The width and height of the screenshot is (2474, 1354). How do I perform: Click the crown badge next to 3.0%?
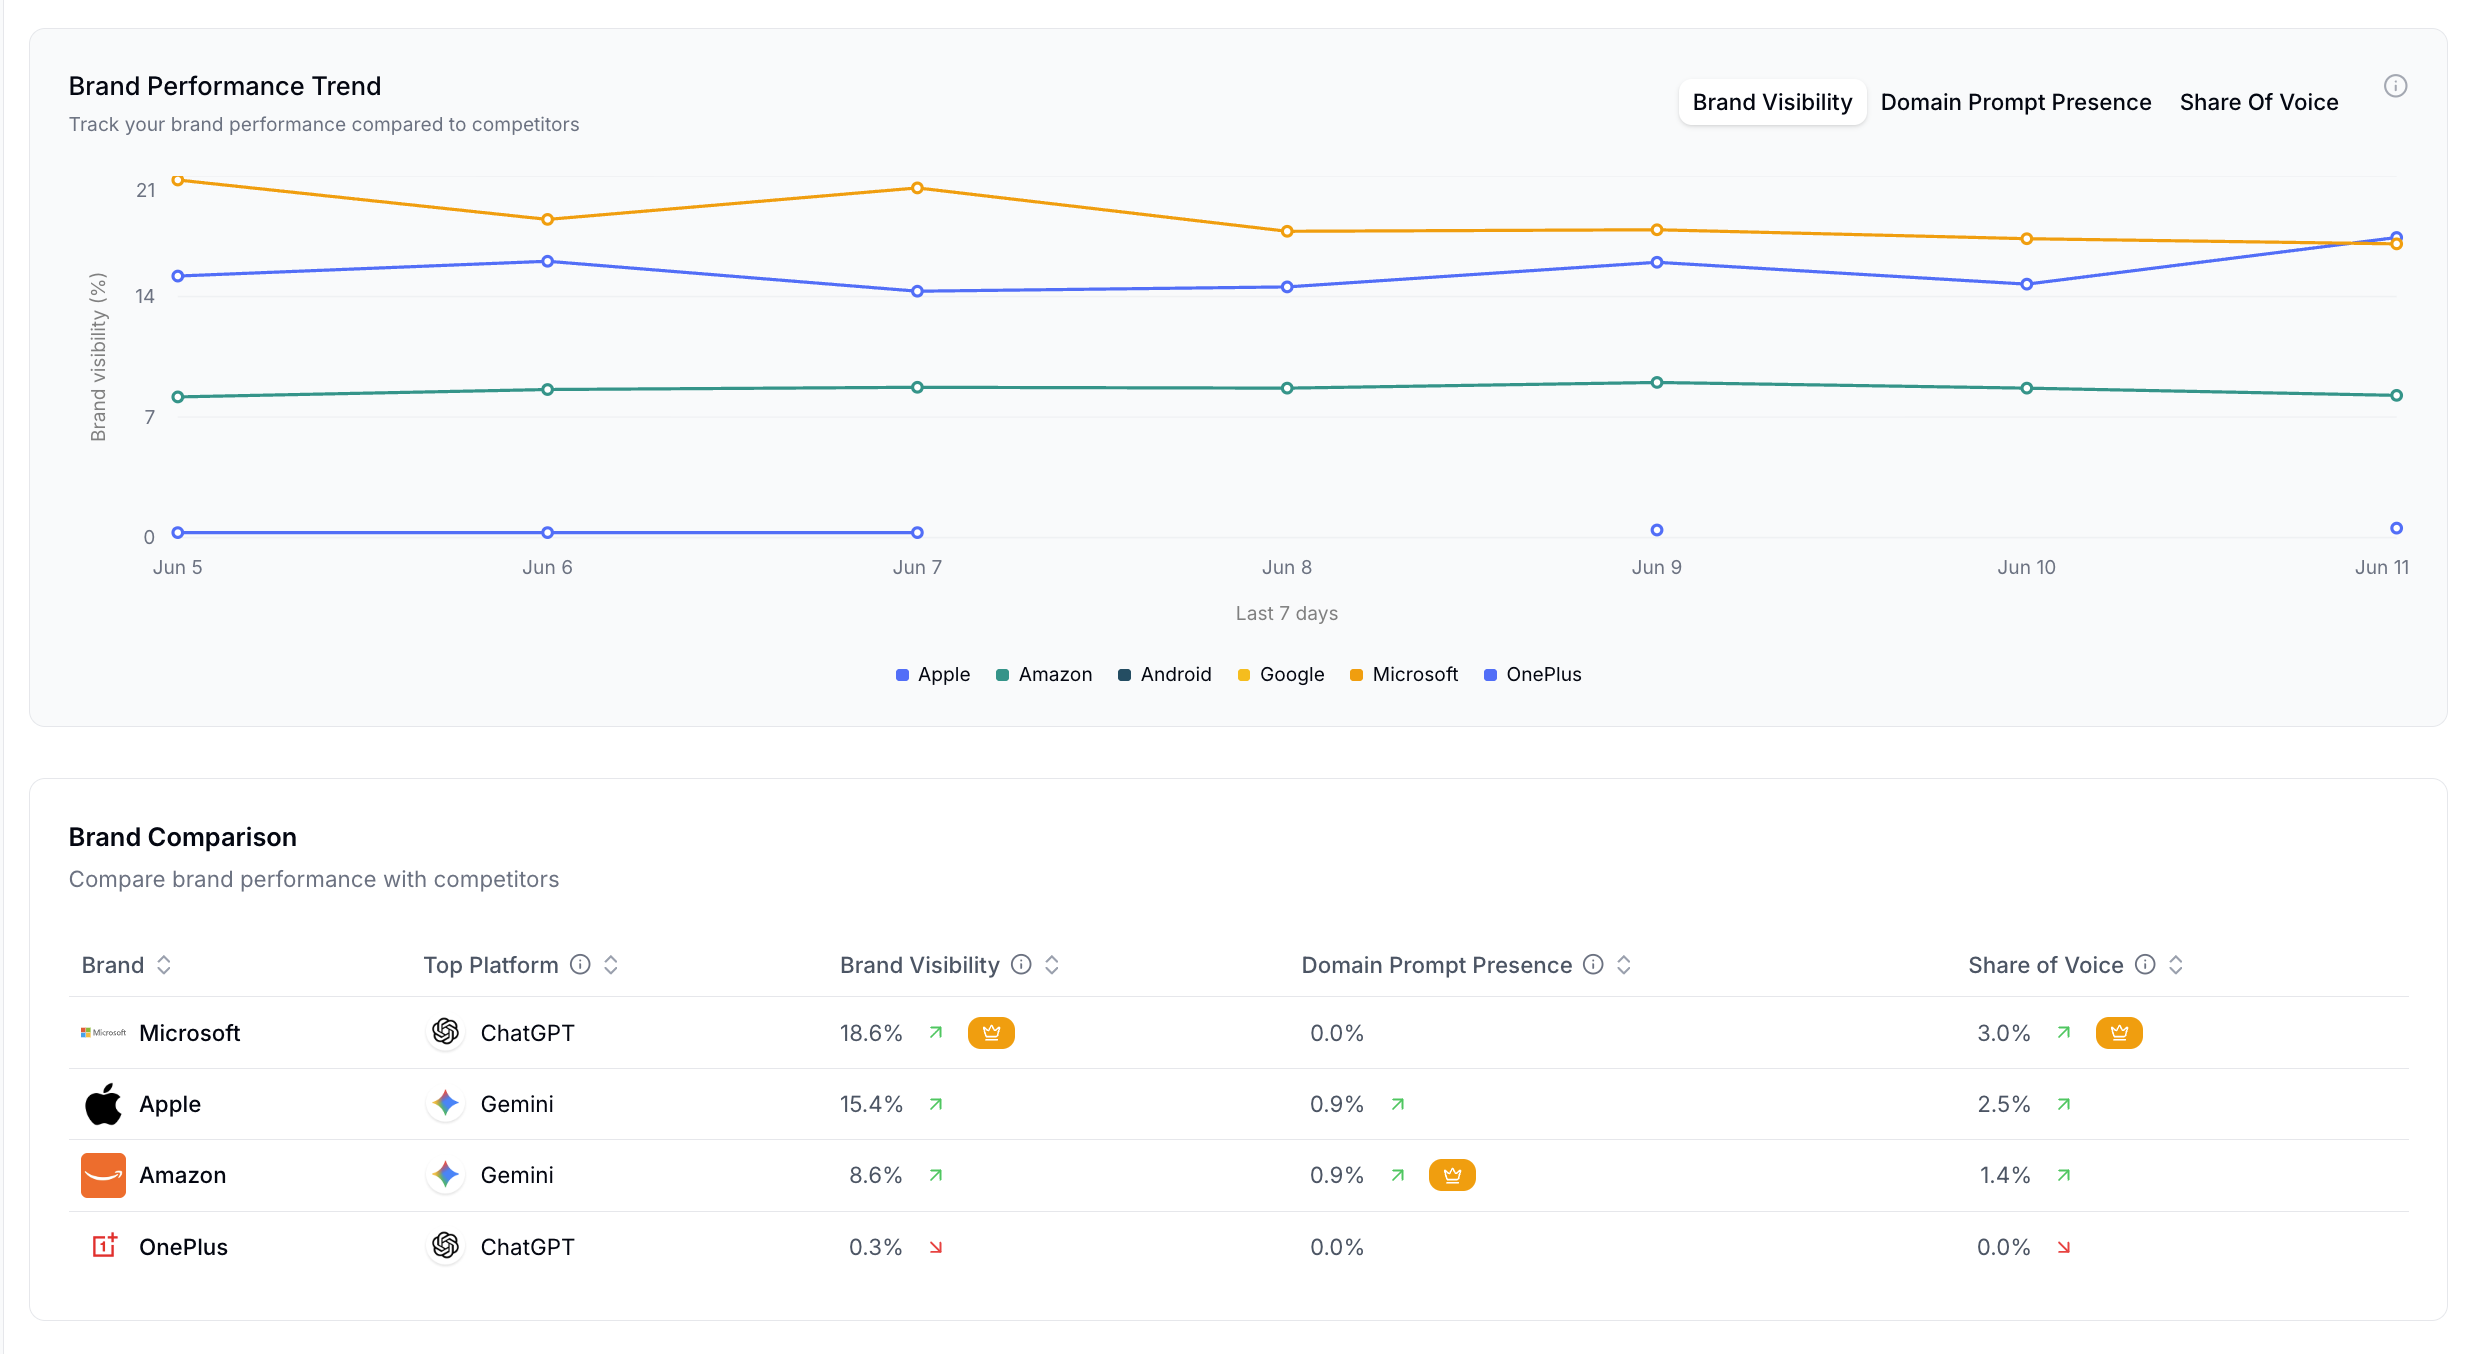pos(2119,1033)
